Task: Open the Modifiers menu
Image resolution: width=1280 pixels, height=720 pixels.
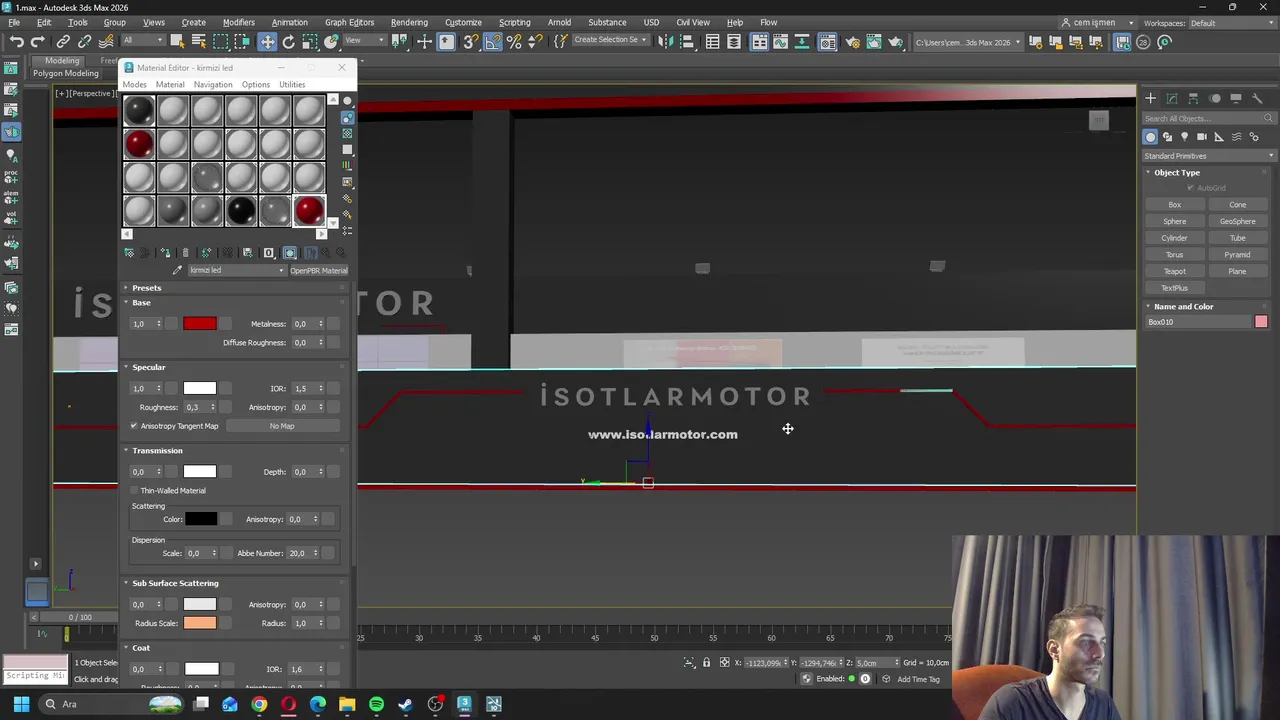Action: (238, 22)
